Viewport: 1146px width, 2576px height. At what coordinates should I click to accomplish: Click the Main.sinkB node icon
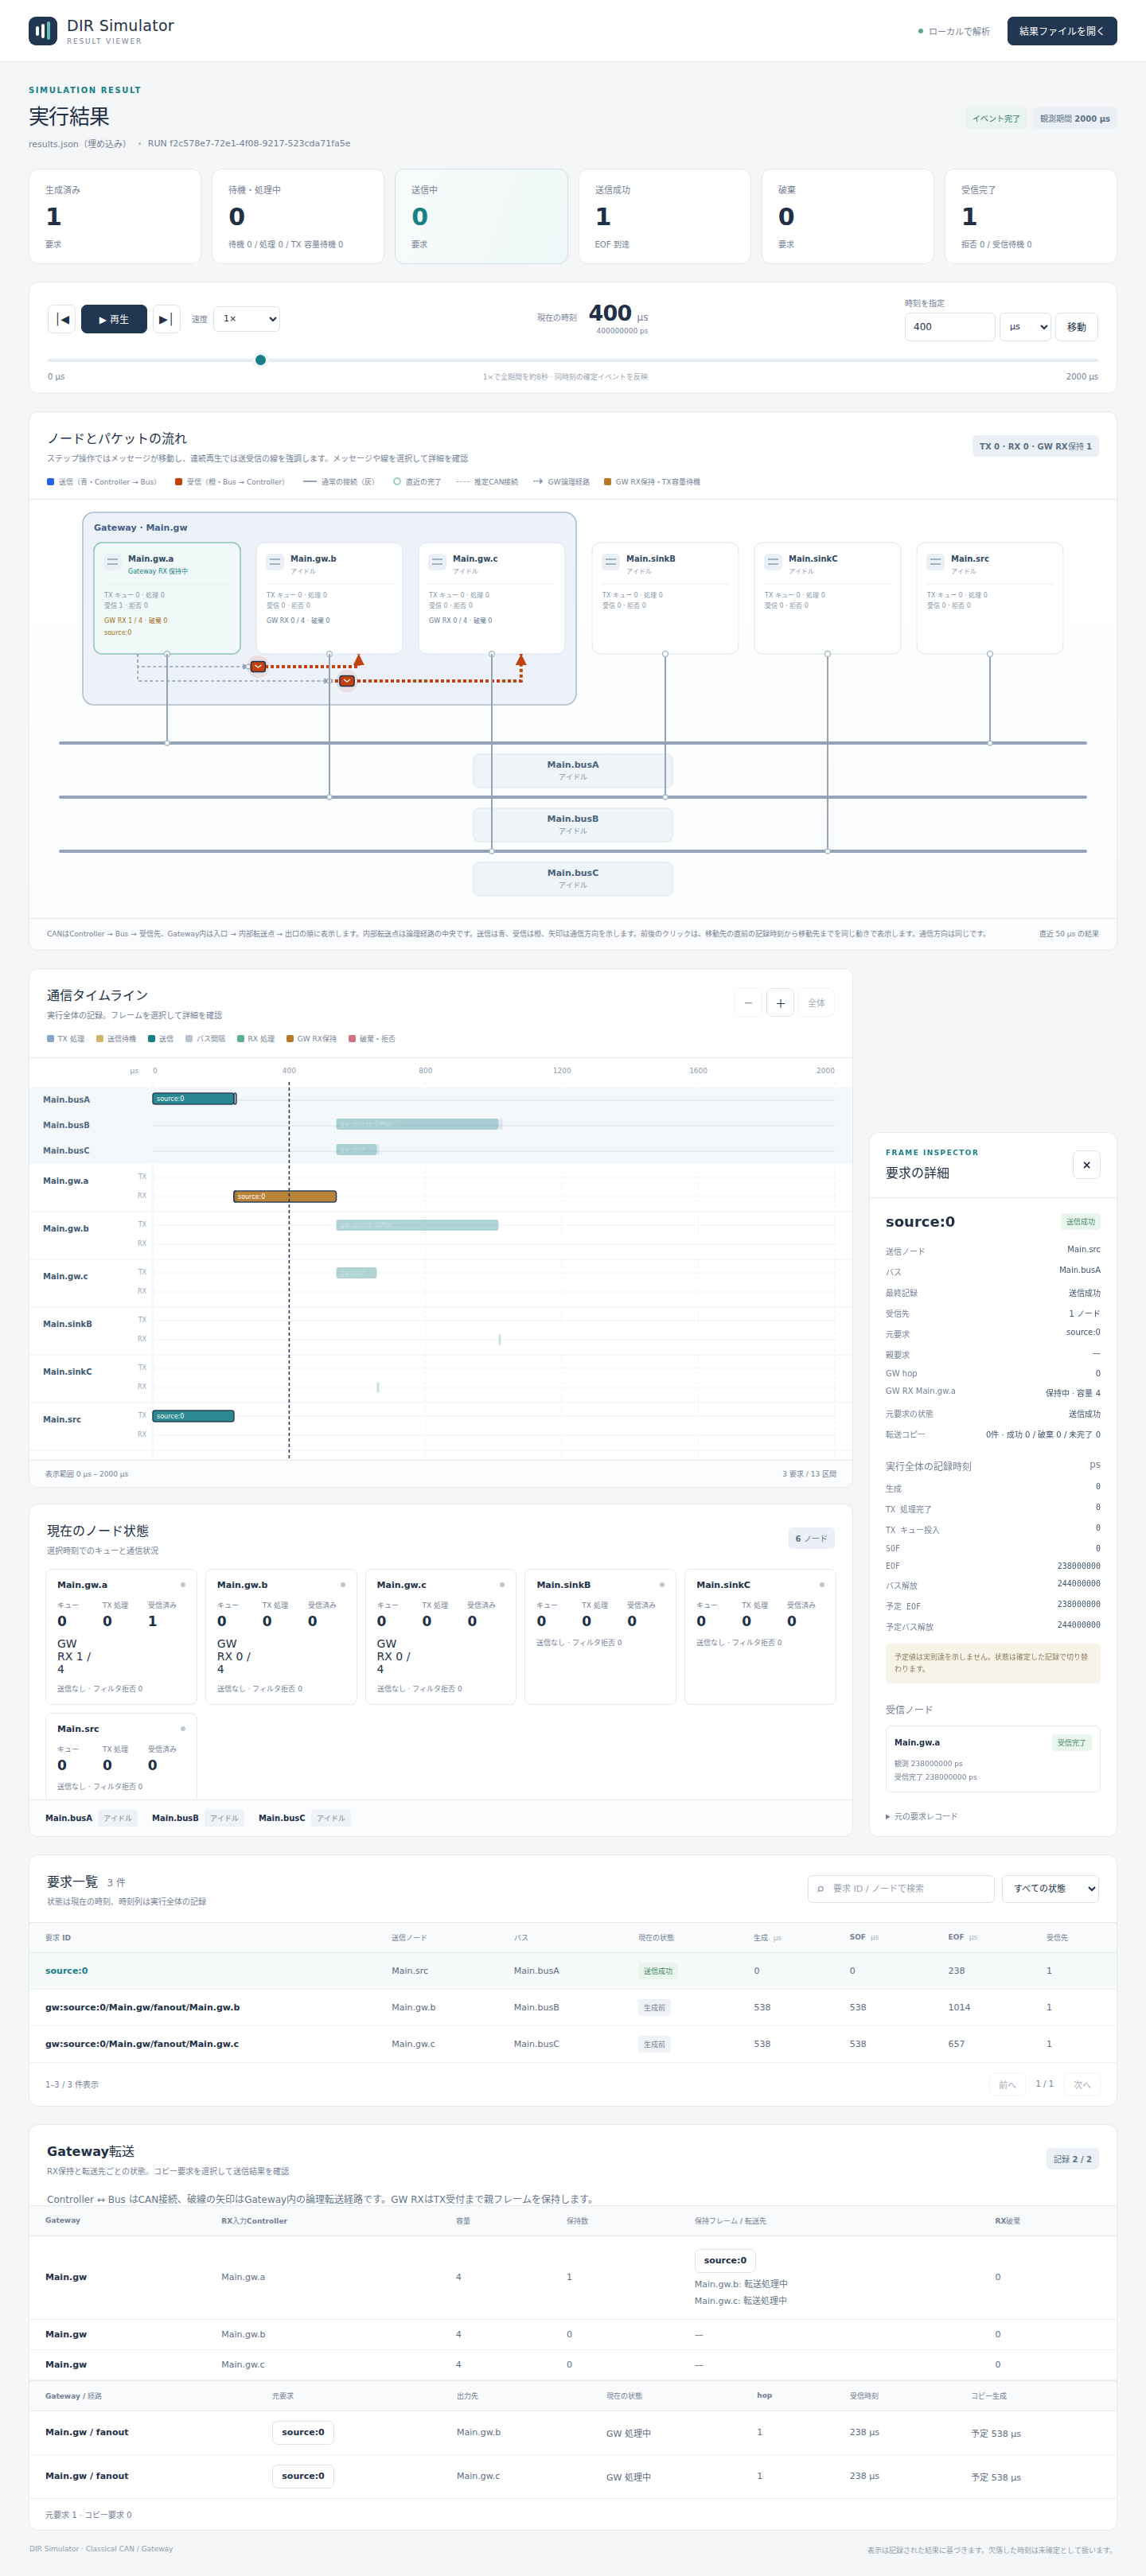pyautogui.click(x=611, y=562)
